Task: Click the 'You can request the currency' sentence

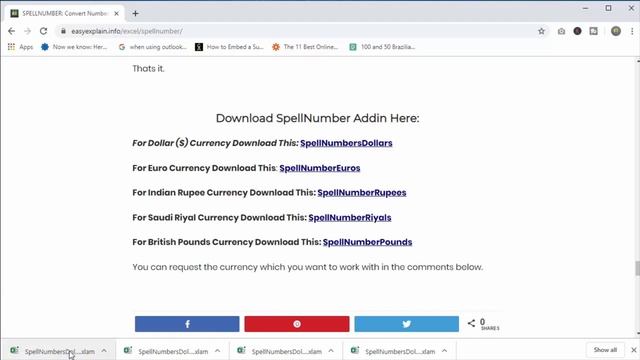Action: [x=307, y=267]
